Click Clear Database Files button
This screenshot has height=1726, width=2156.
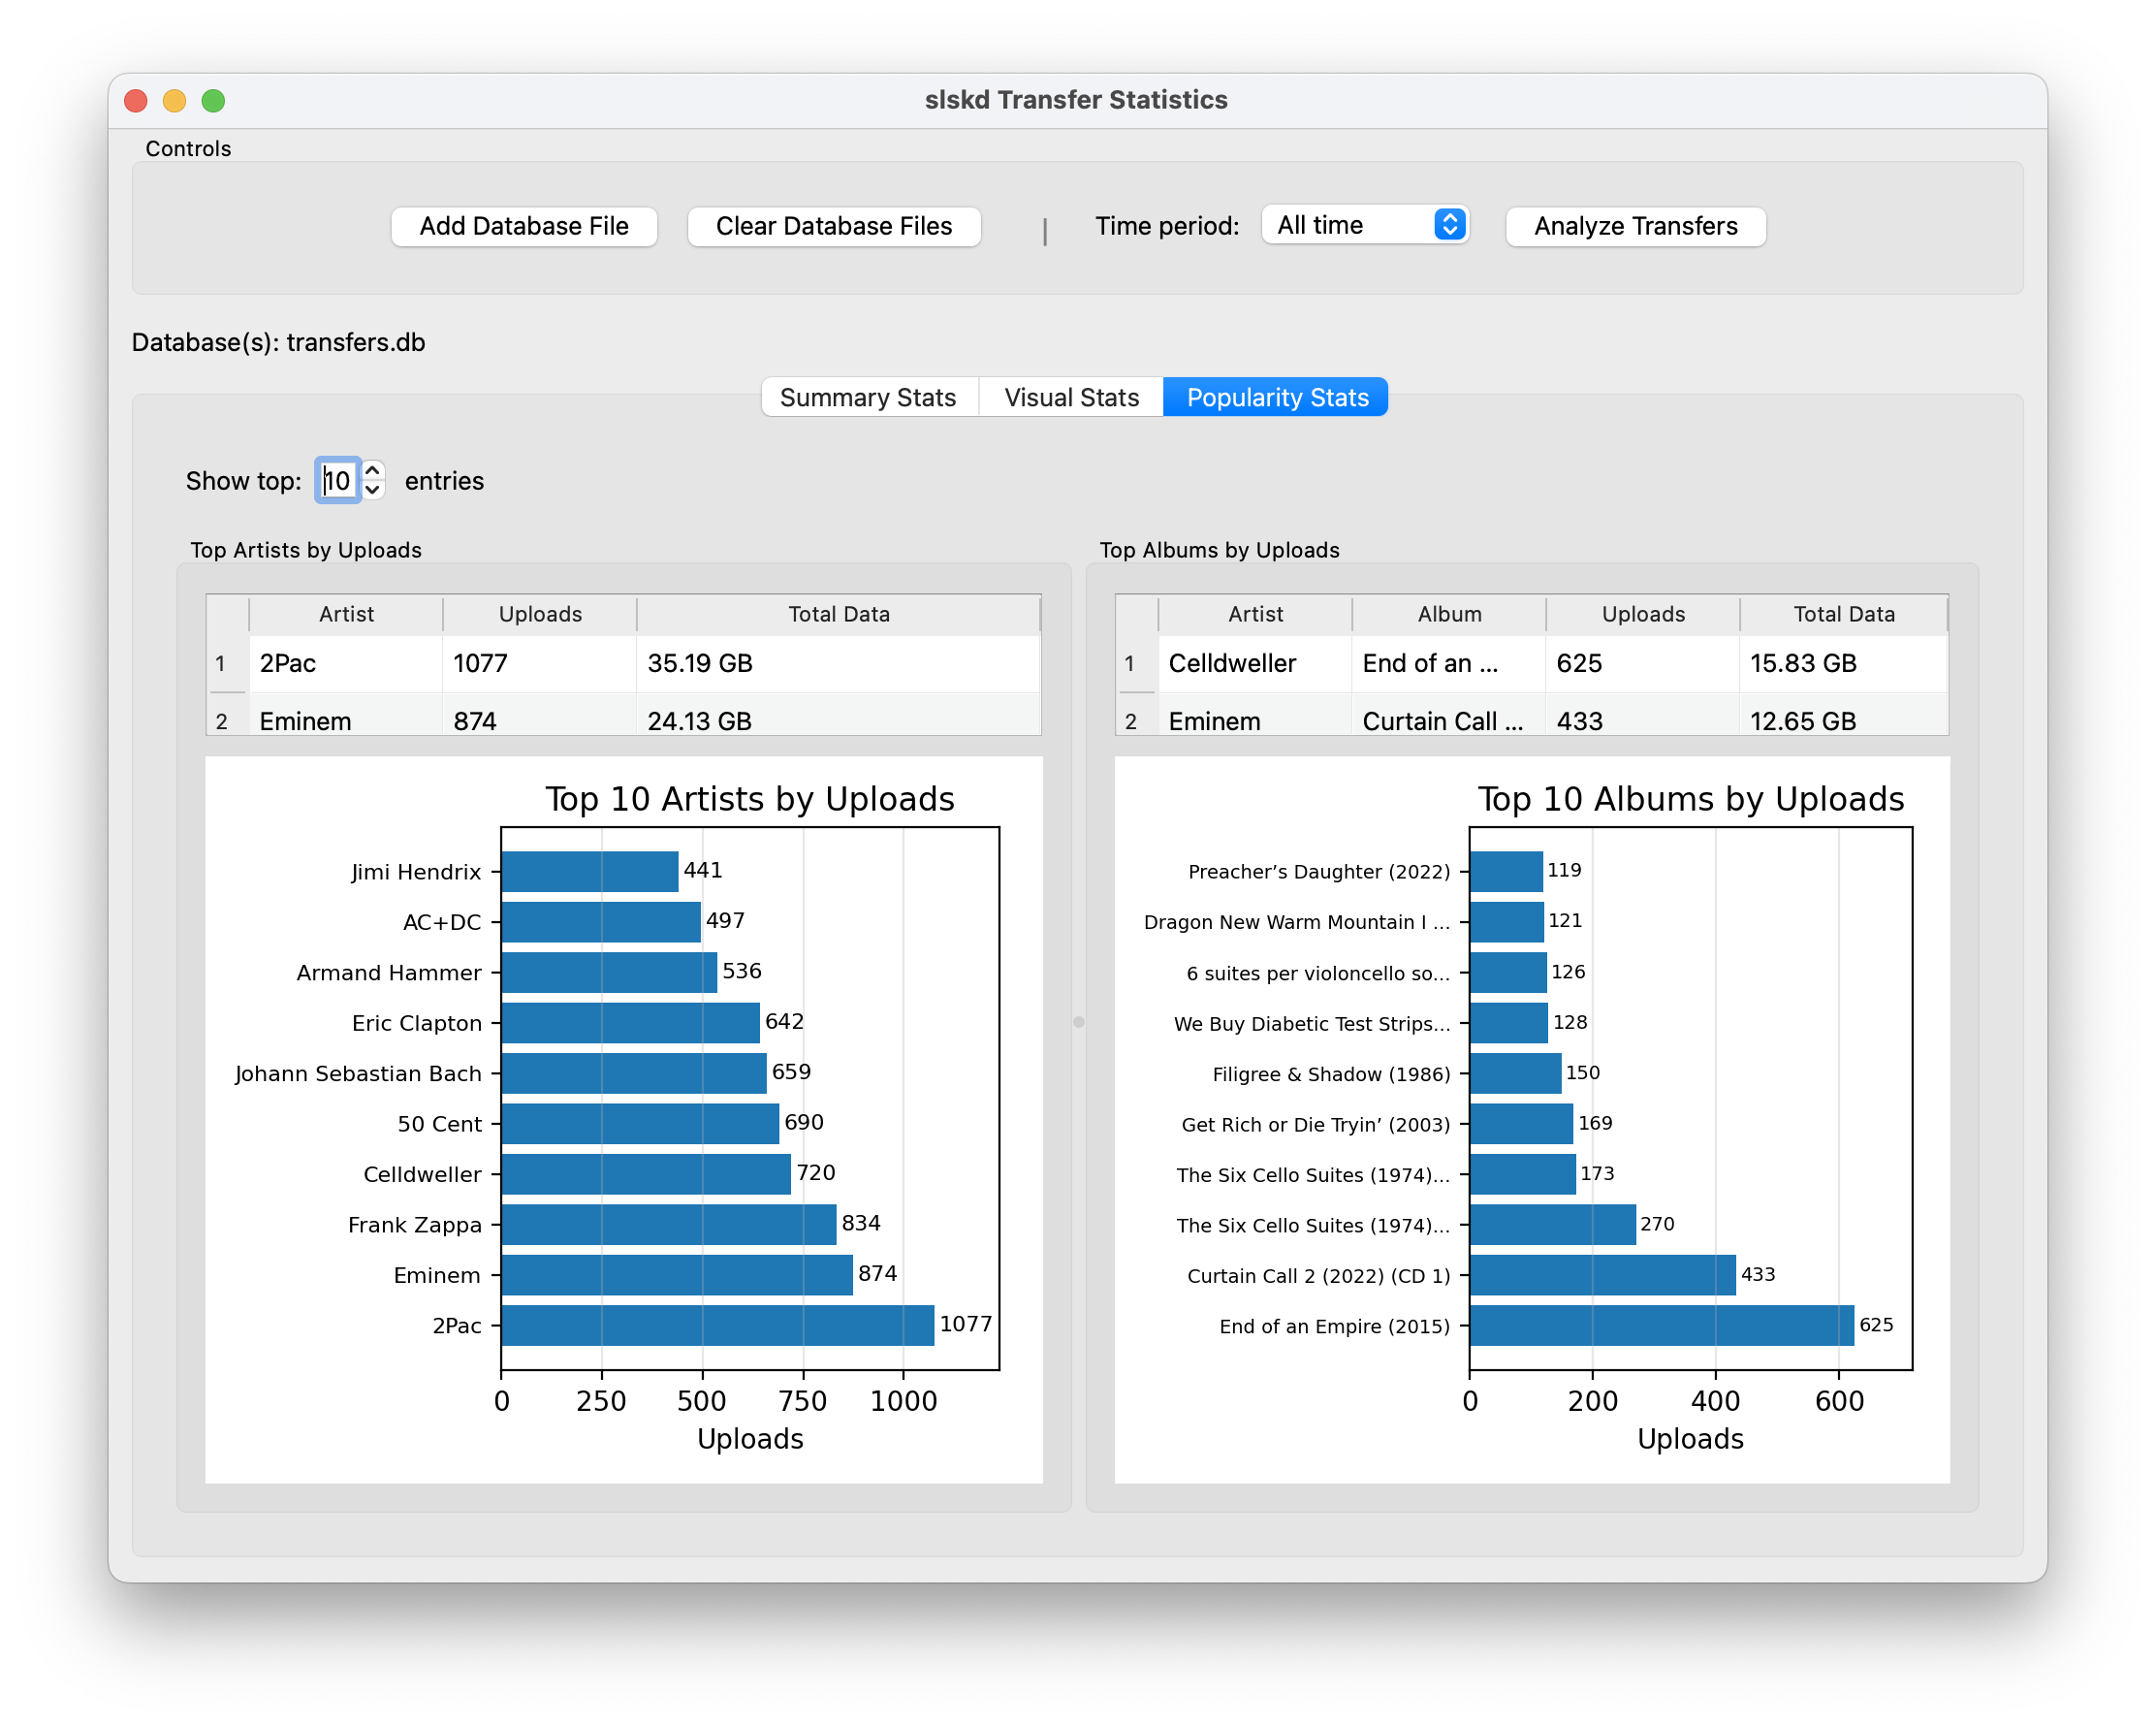[x=834, y=226]
